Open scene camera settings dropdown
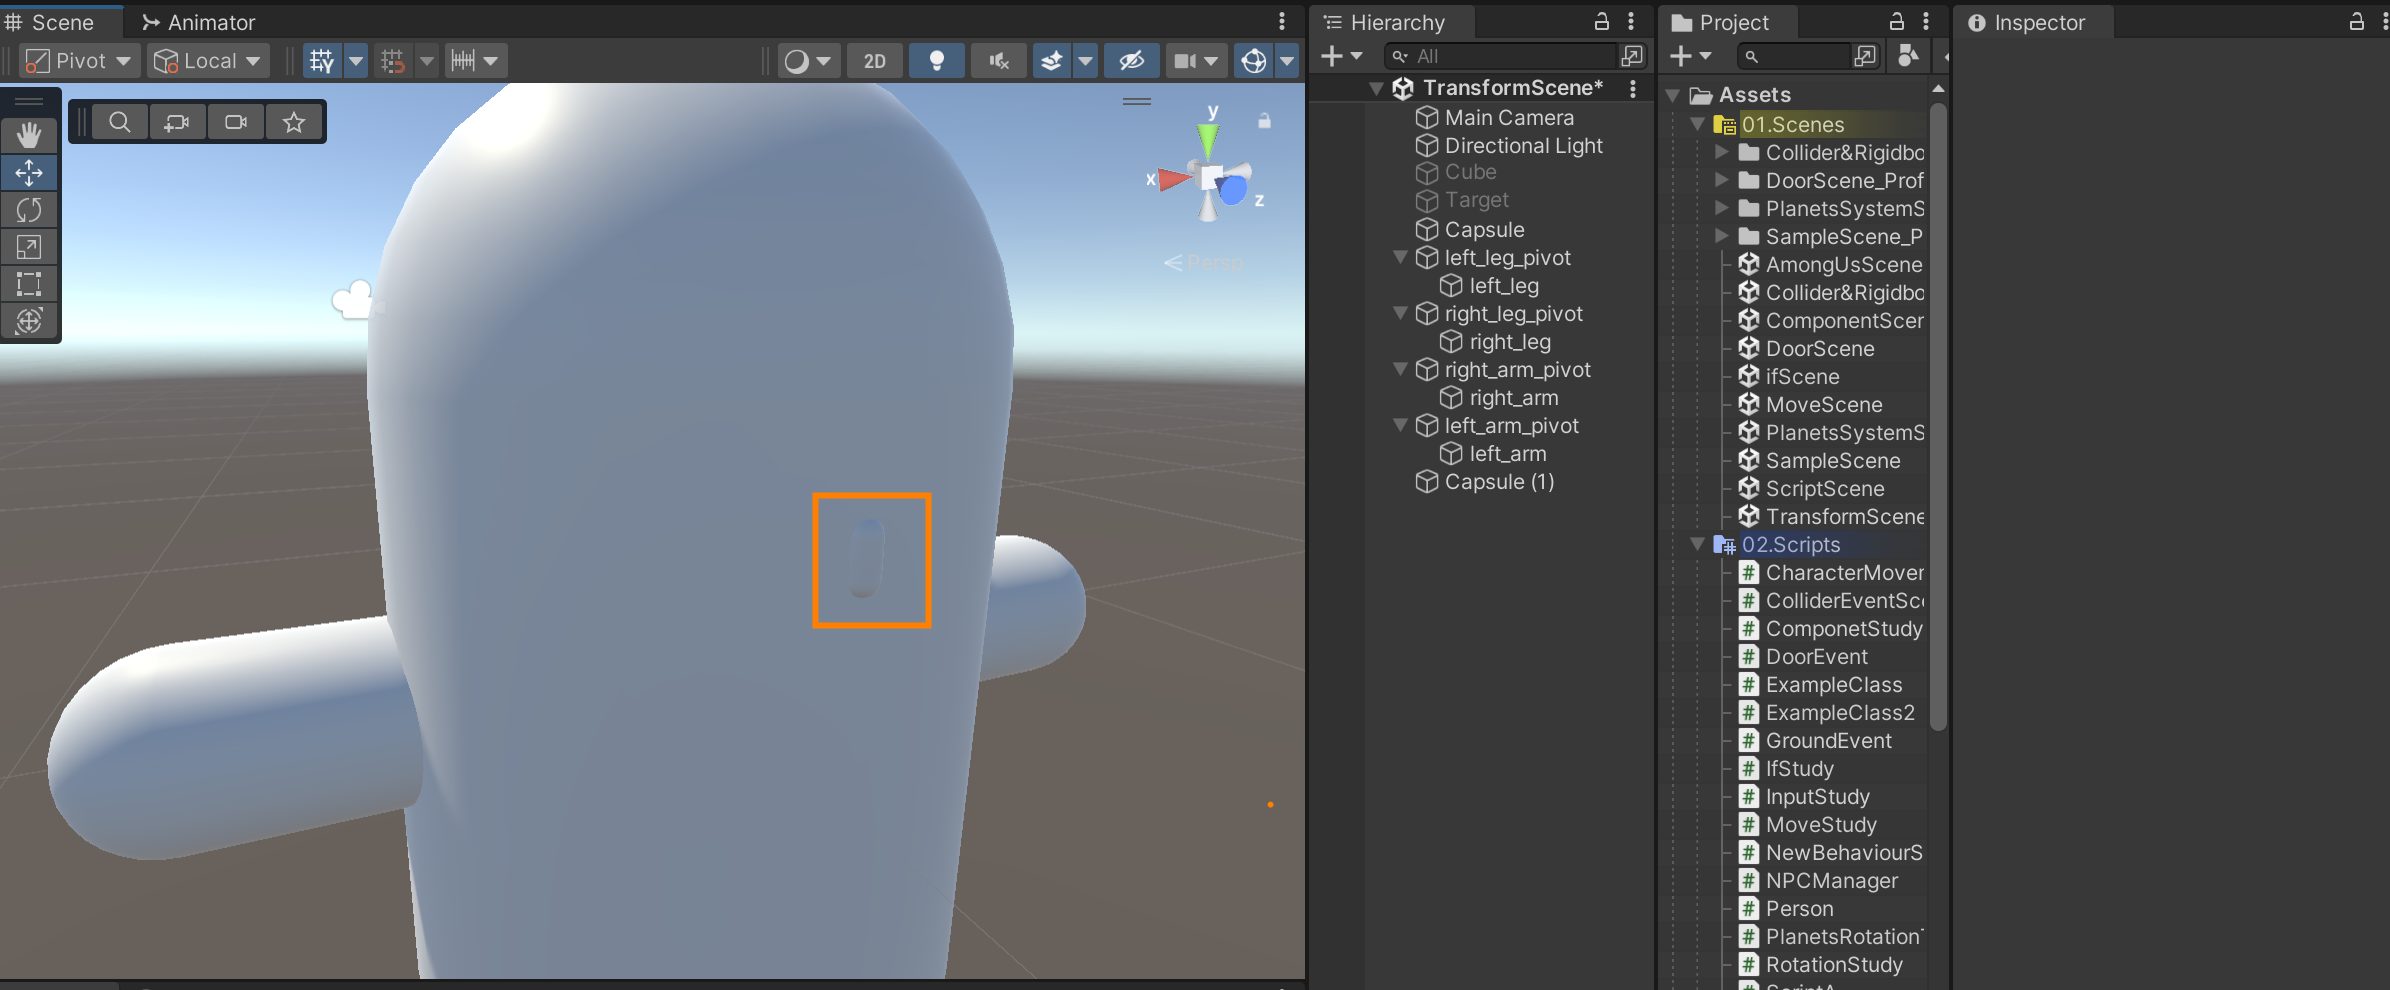2390x990 pixels. [x=1196, y=61]
